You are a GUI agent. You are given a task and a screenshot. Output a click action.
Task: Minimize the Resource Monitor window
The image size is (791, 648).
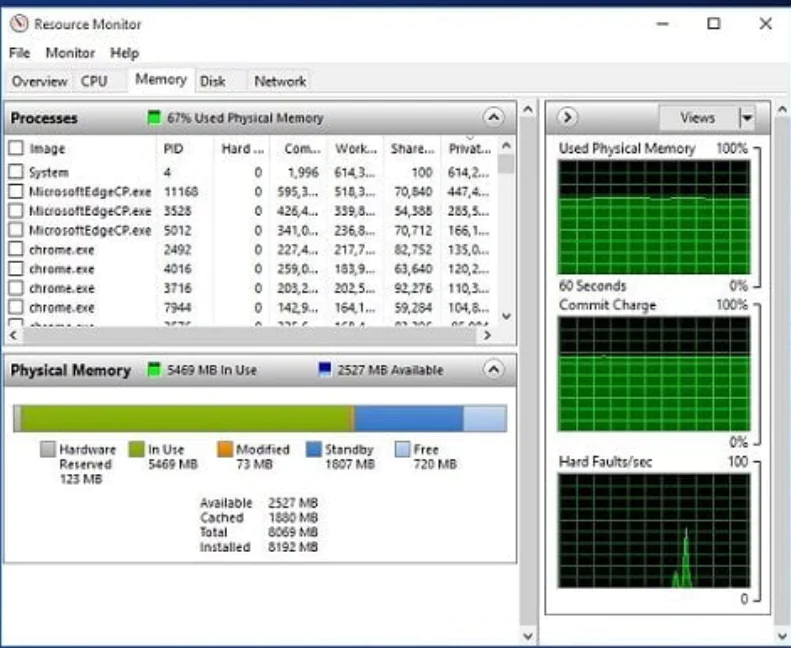662,24
